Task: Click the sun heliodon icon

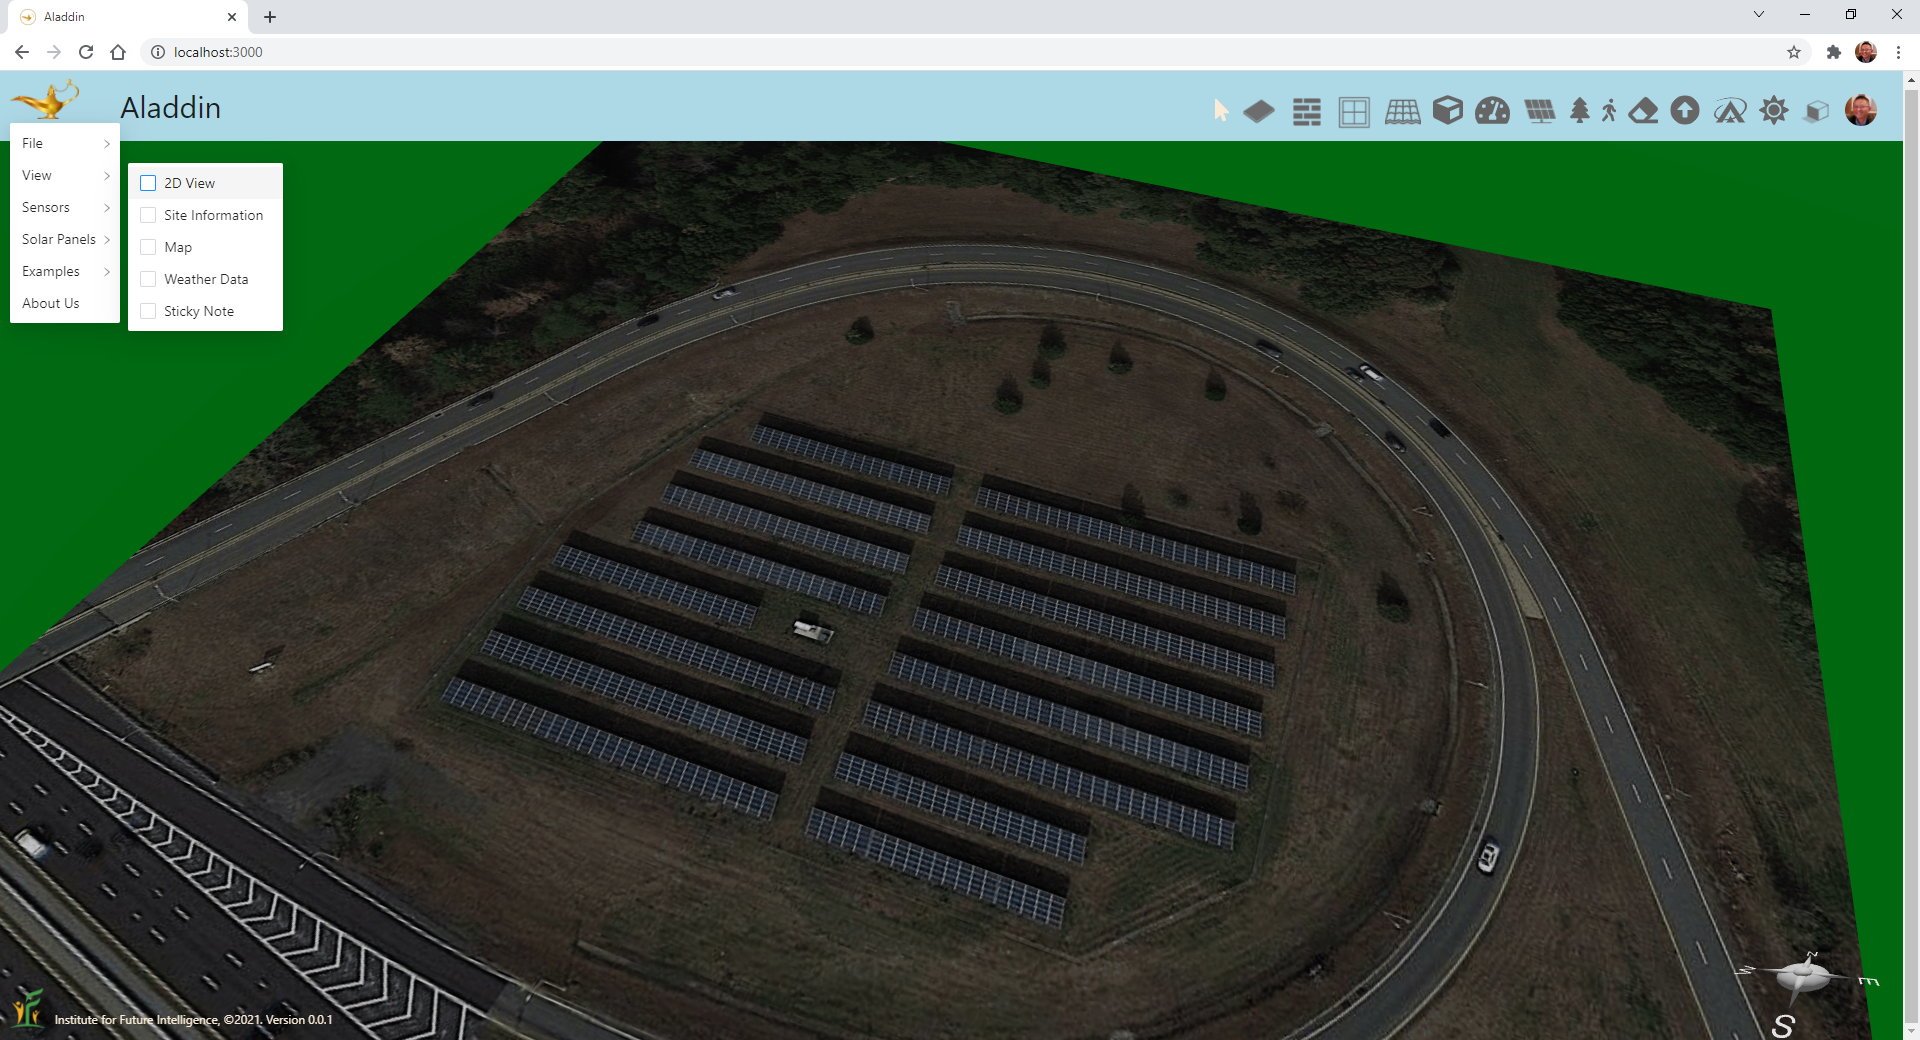Action: pos(1773,111)
